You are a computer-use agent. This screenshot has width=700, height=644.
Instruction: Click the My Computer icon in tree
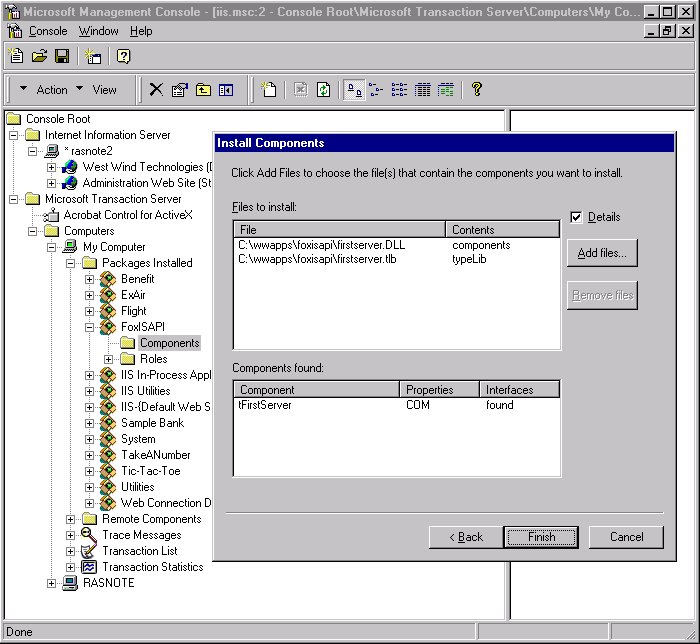click(70, 247)
